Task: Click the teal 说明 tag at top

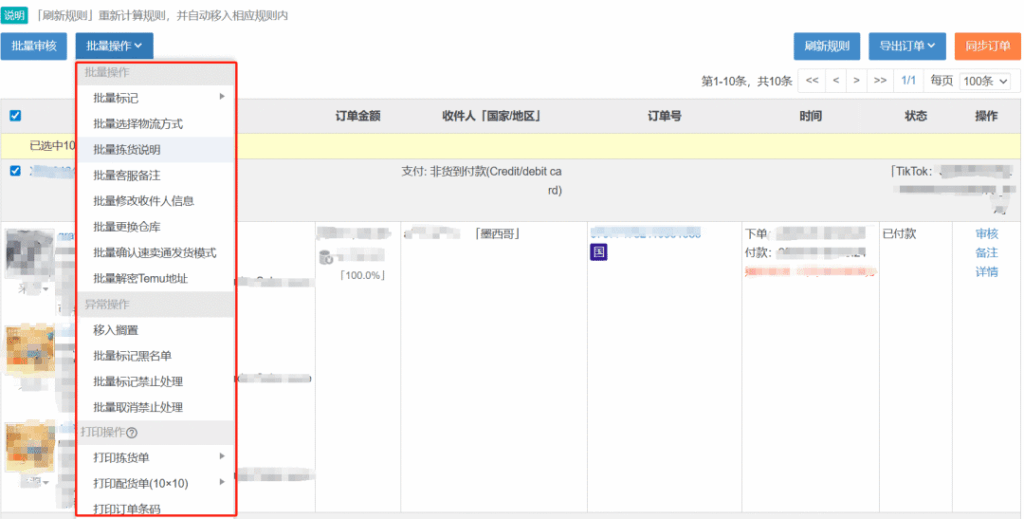Action: pyautogui.click(x=14, y=15)
